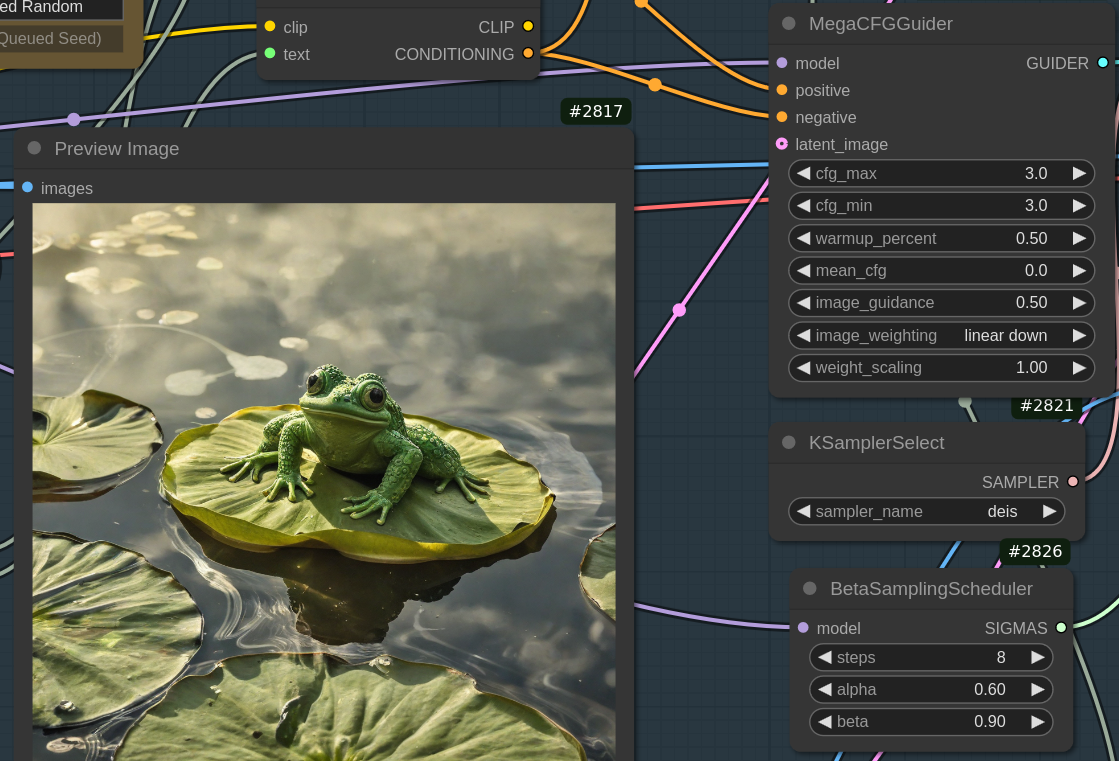
Task: Click the CLIP output port dot
Action: (x=528, y=26)
